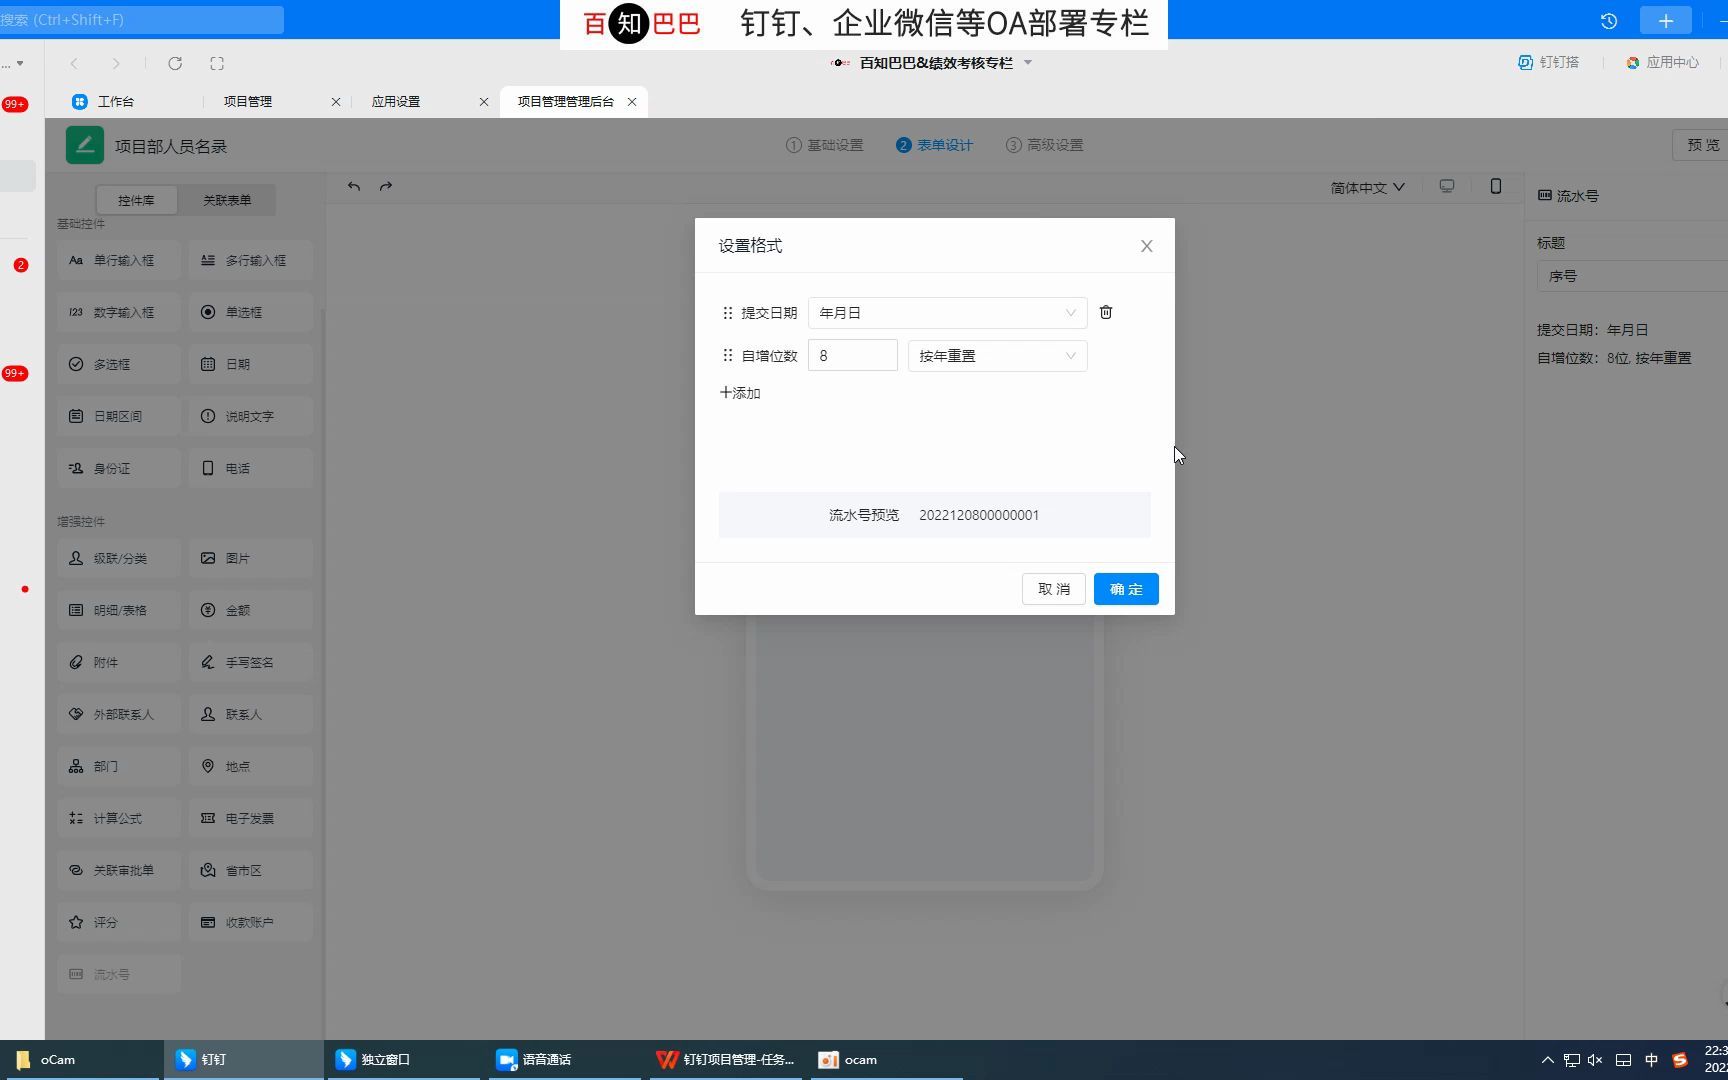Edit the 自增位数 value field
Screen dimensions: 1728x1080
[x=852, y=356]
